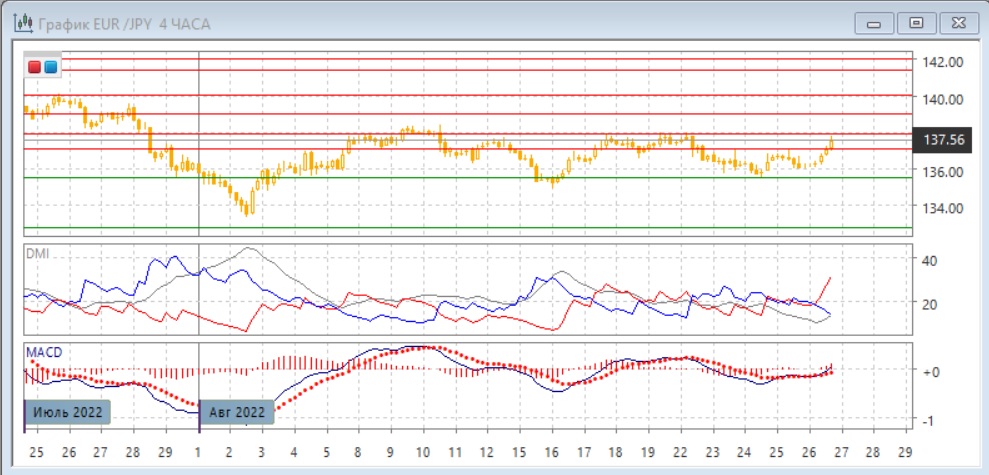Click the 40 level on DMI scale

[928, 261]
